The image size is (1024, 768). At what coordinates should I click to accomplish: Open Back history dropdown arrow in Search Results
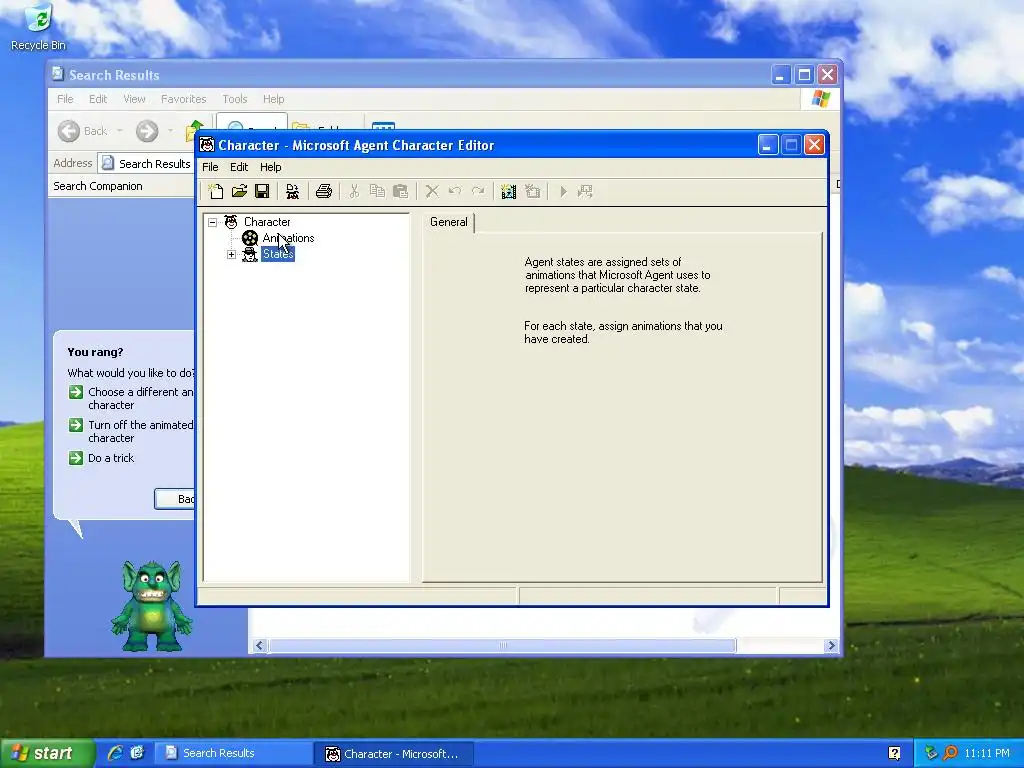120,131
